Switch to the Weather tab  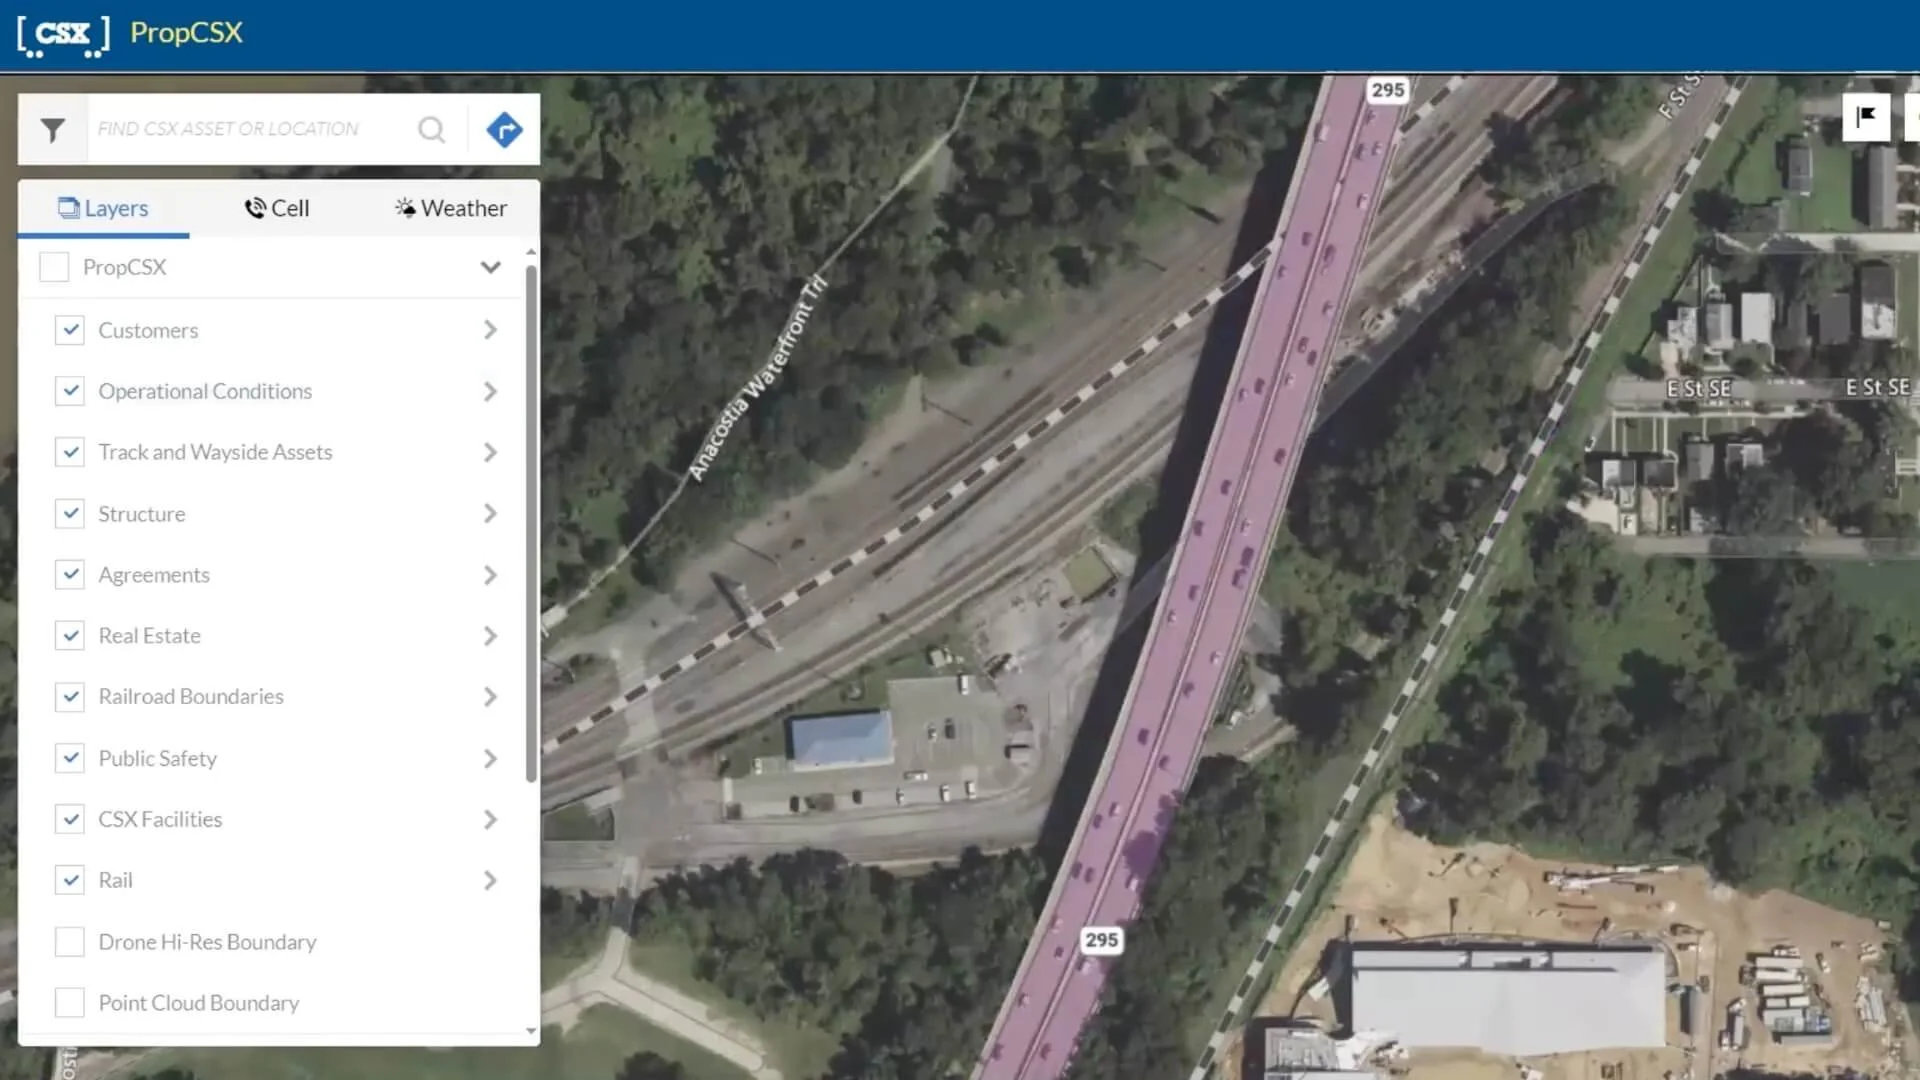451,208
